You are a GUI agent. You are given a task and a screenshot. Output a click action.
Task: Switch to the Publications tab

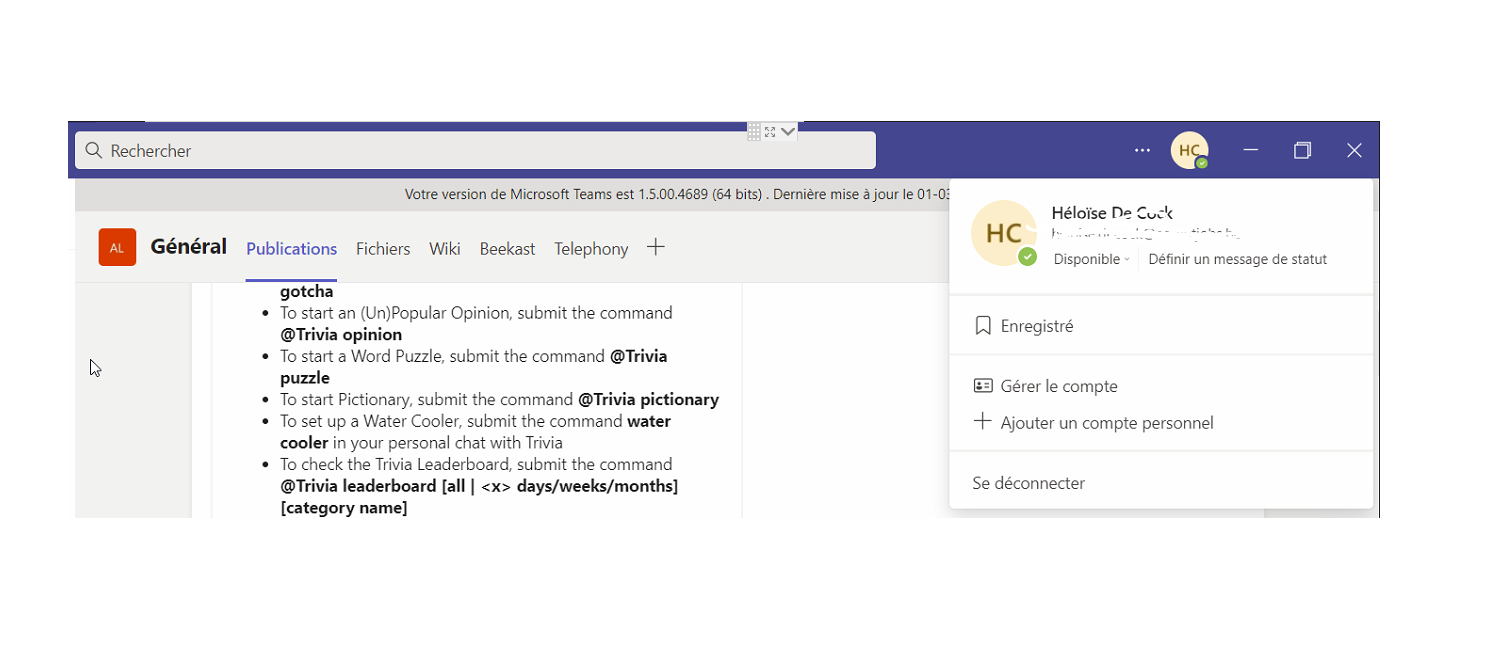291,249
